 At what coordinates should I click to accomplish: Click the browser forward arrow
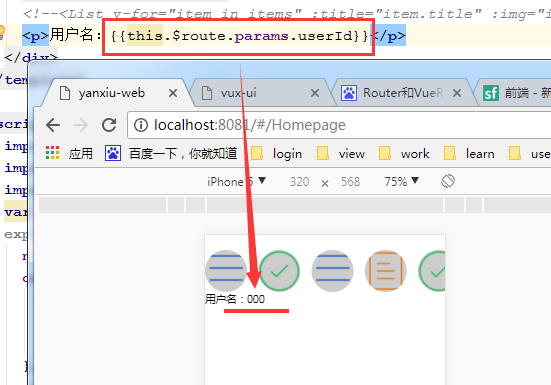coord(81,125)
